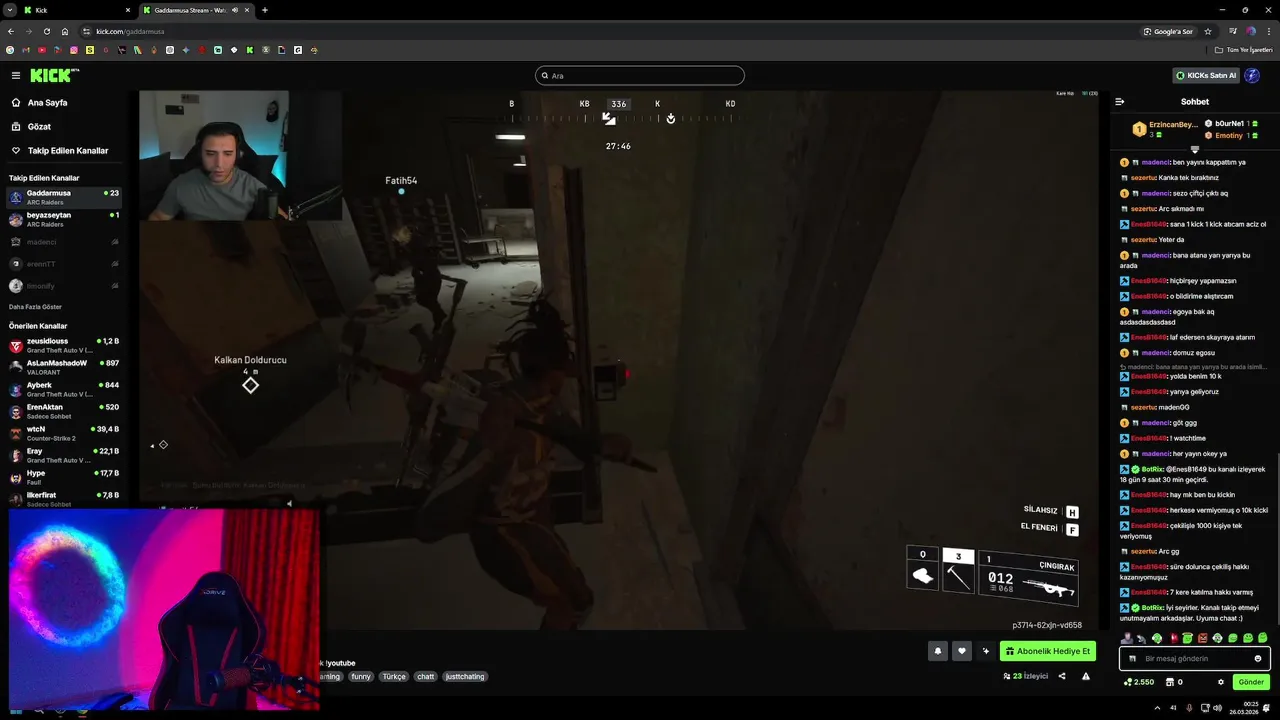The width and height of the screenshot is (1280, 720).
Task: Reload the current page
Action: (46, 31)
